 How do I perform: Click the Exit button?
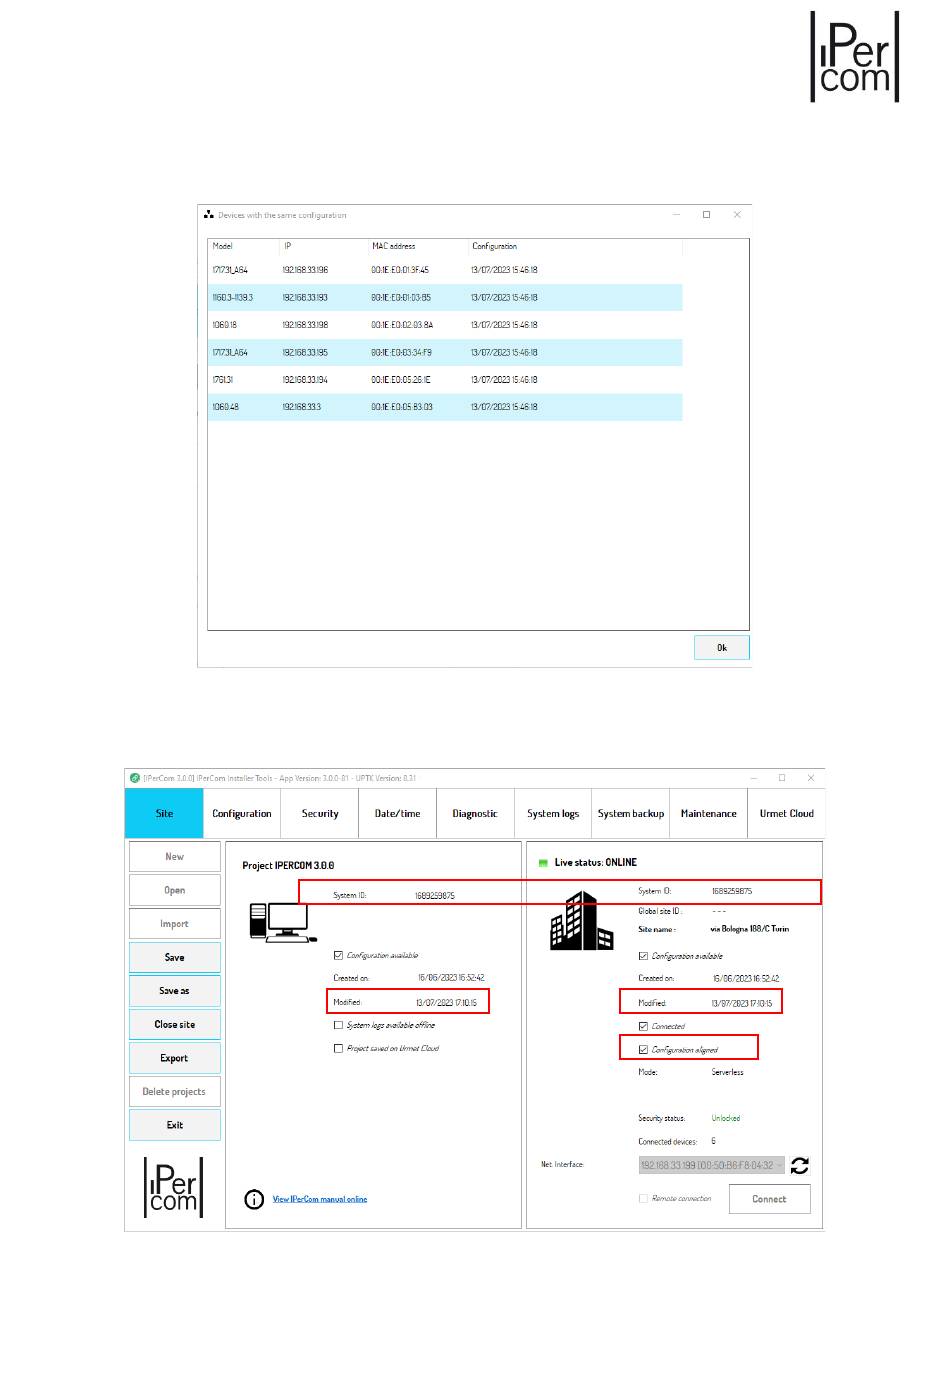click(175, 1125)
